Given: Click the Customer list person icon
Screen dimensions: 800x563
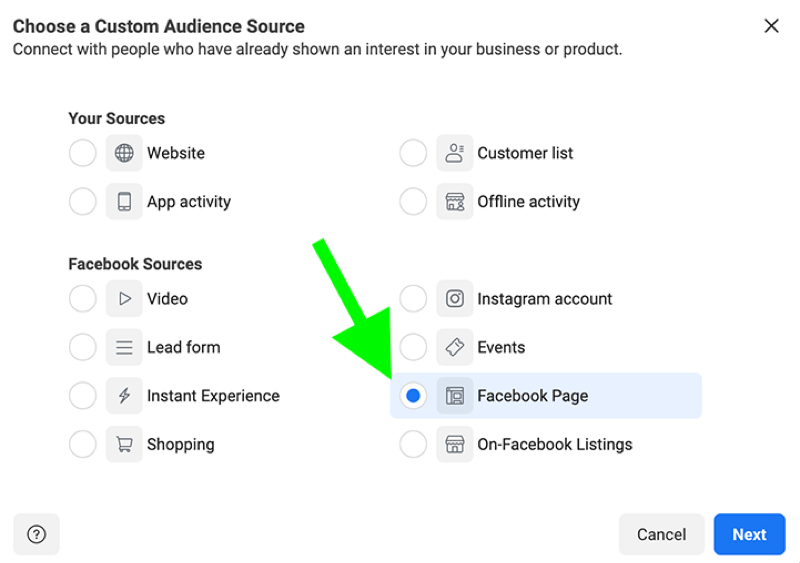Looking at the screenshot, I should pos(455,153).
